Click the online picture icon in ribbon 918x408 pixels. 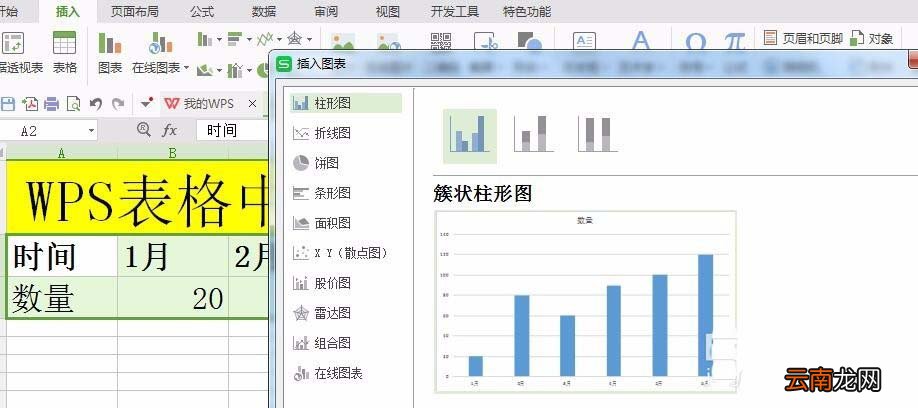pyautogui.click(x=389, y=41)
